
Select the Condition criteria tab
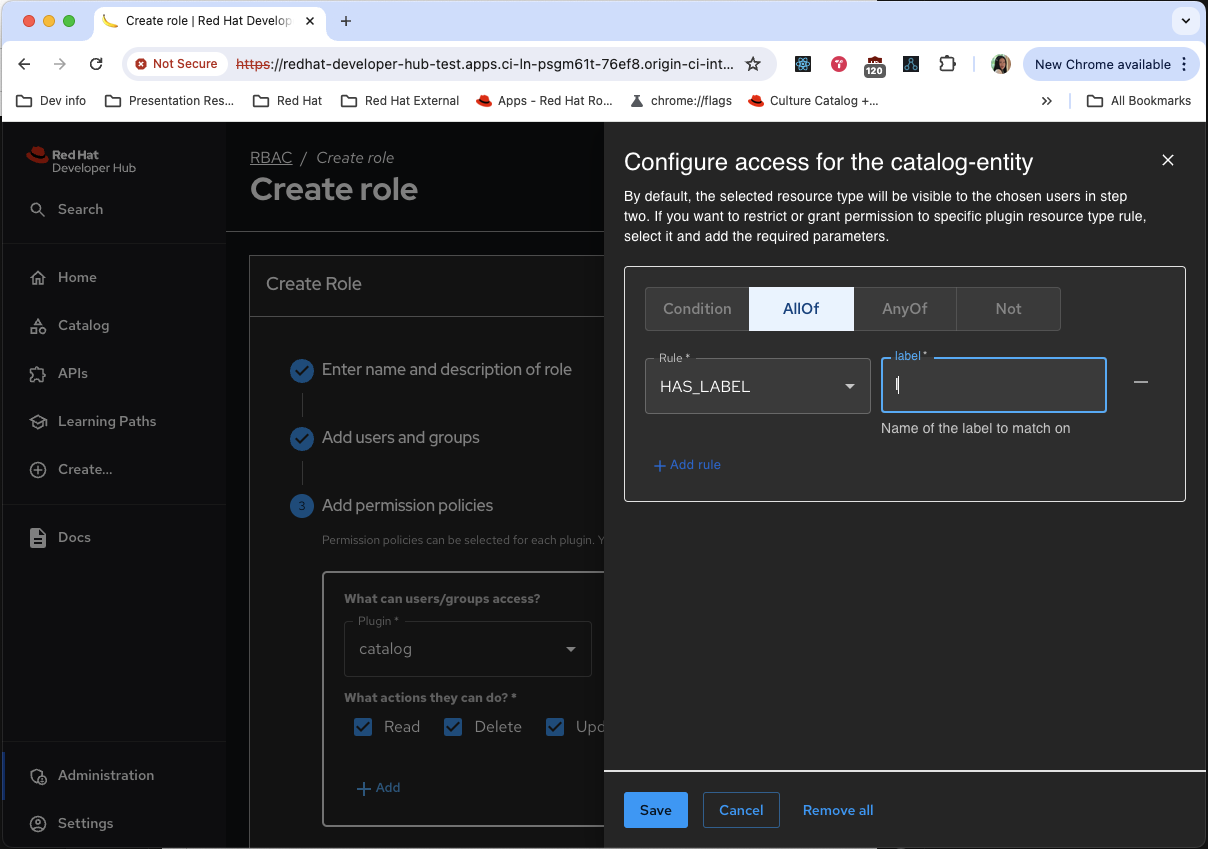(697, 309)
